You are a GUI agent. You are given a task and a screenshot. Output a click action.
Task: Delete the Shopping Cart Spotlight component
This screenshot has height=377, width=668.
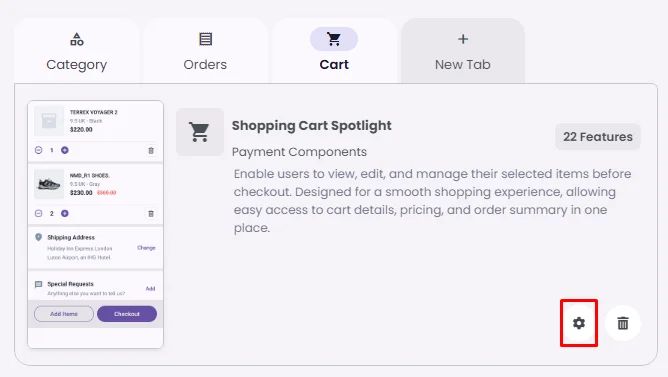pyautogui.click(x=623, y=323)
